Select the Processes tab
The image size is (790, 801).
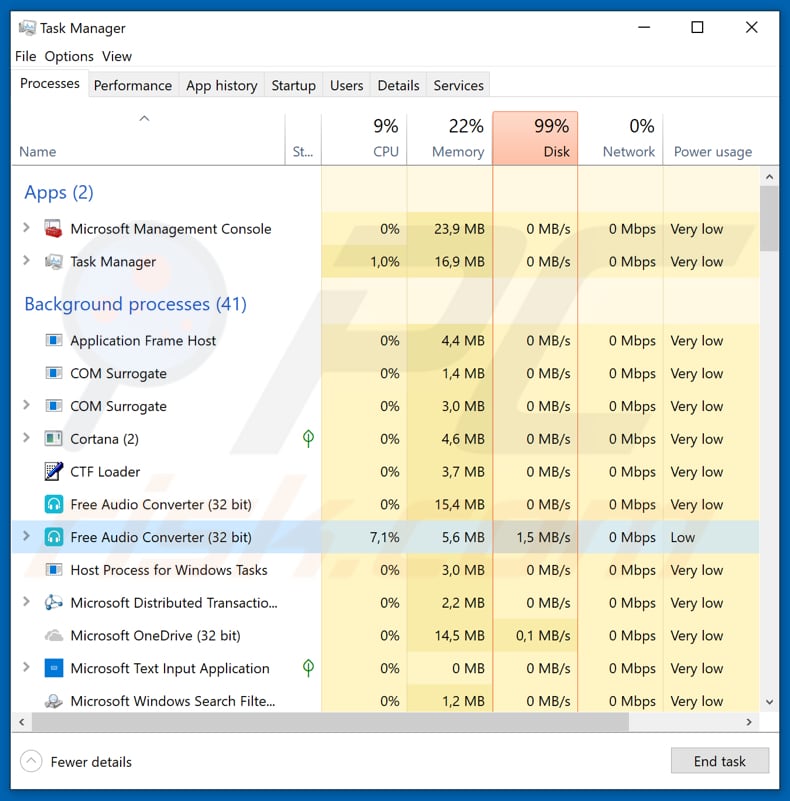50,83
